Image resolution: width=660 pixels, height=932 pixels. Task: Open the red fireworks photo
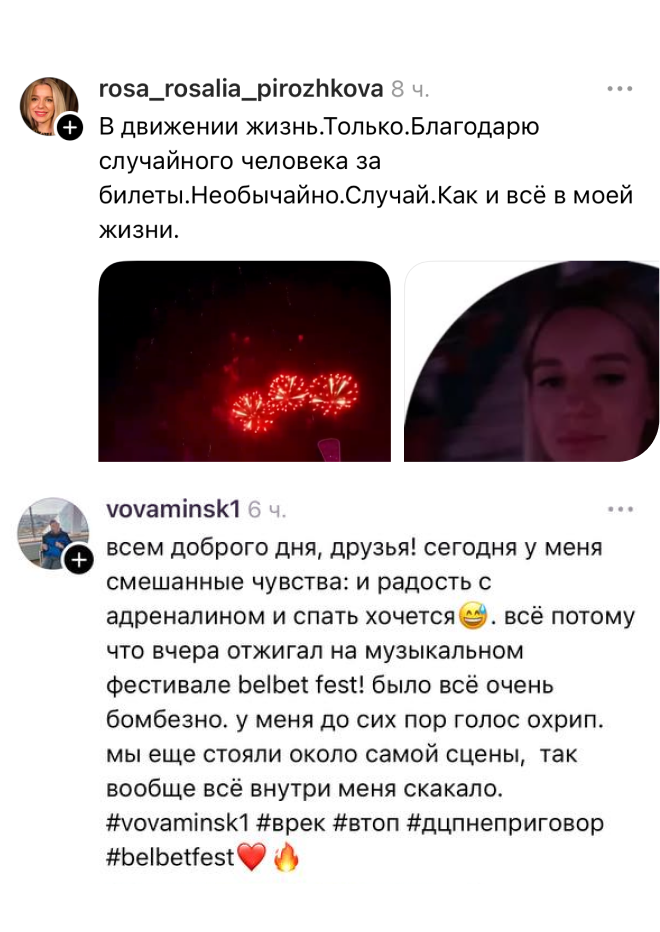click(244, 361)
